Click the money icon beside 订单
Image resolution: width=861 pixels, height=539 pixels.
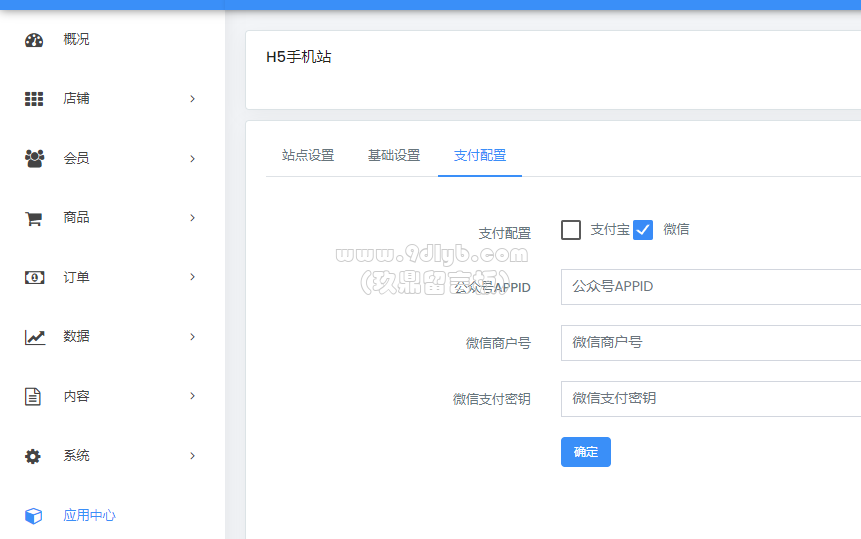pos(34,277)
